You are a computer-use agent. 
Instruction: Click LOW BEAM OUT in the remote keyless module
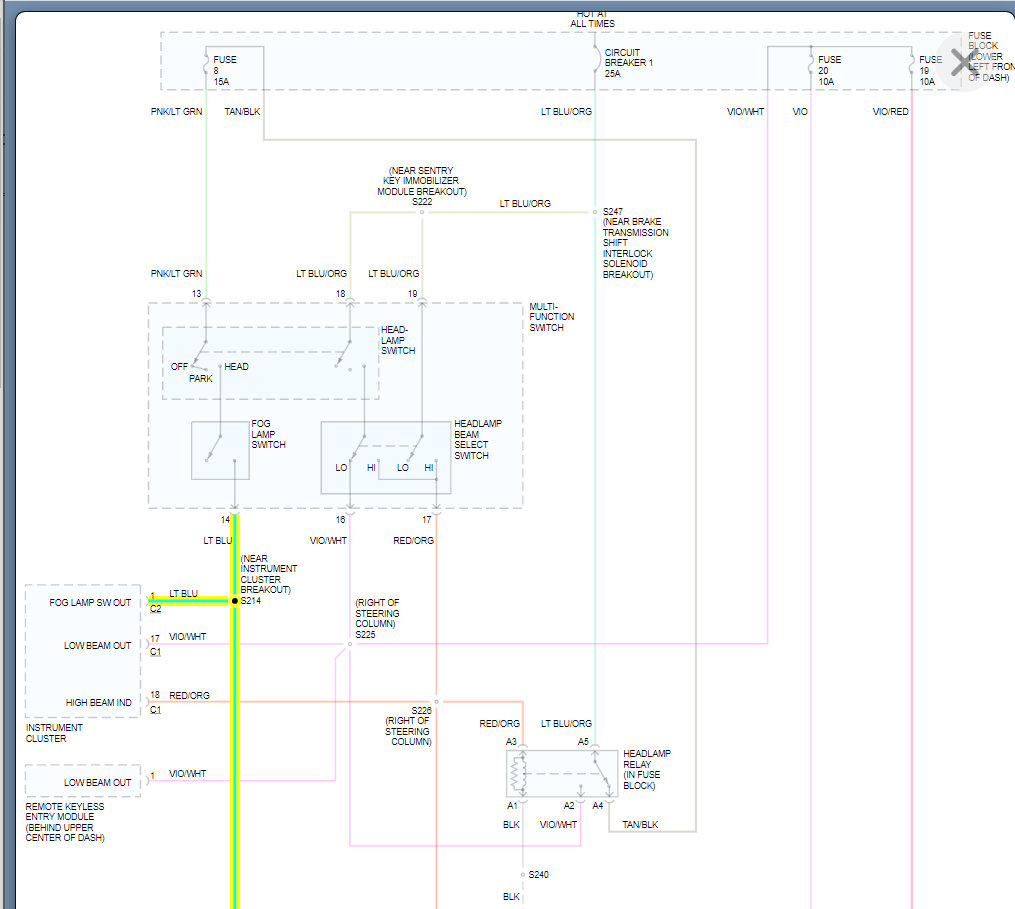click(x=97, y=783)
